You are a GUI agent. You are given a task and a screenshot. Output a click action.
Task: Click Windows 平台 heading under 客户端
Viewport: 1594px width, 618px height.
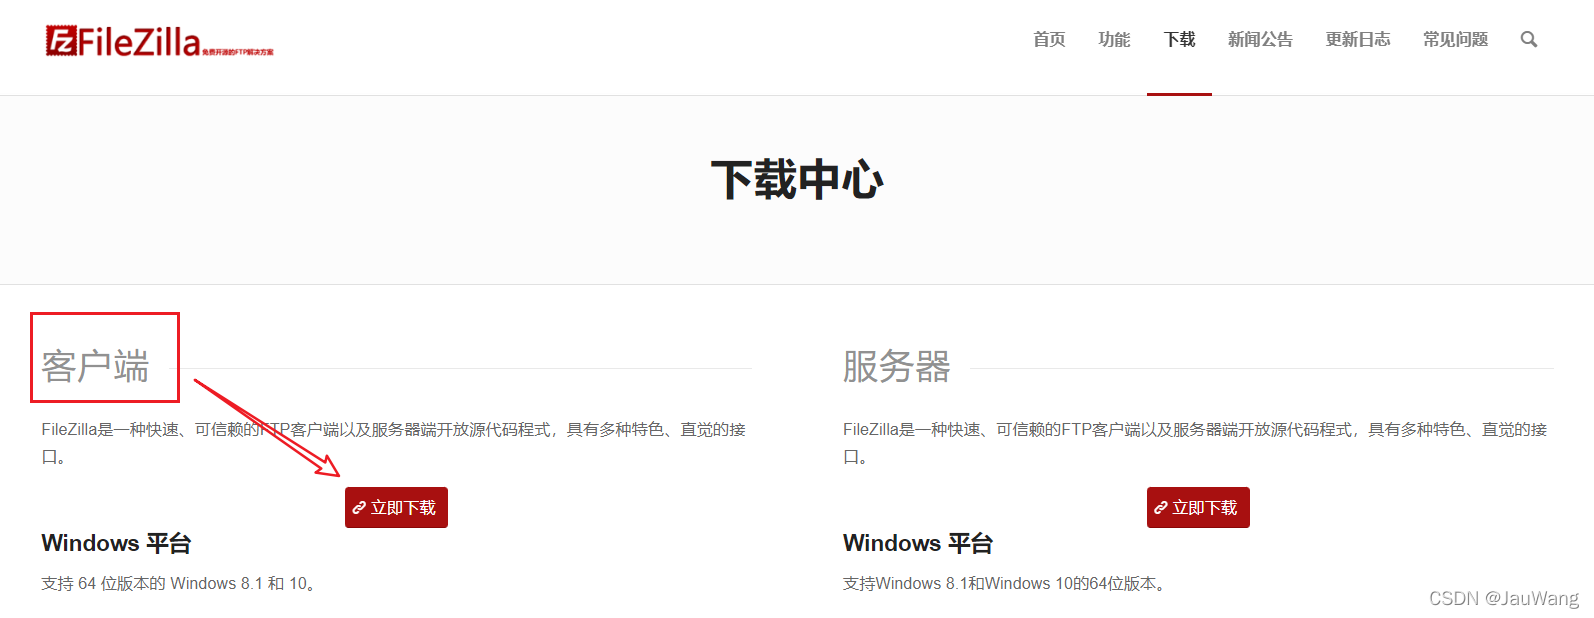[116, 543]
